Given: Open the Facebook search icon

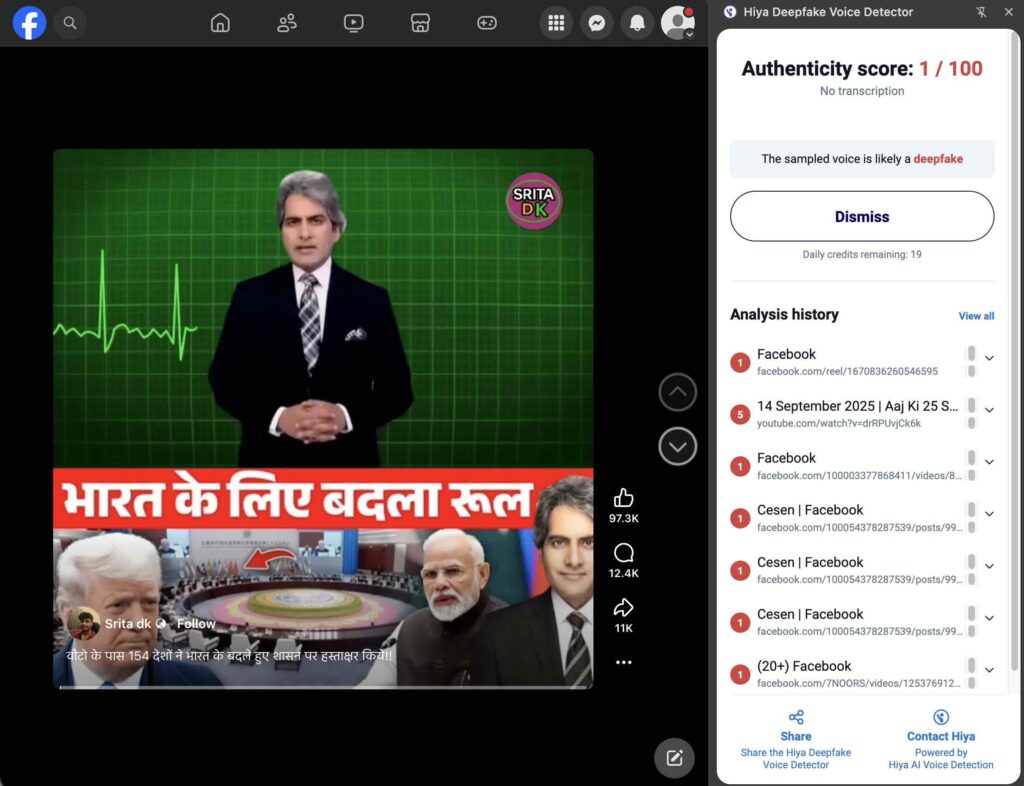Looking at the screenshot, I should pyautogui.click(x=70, y=22).
